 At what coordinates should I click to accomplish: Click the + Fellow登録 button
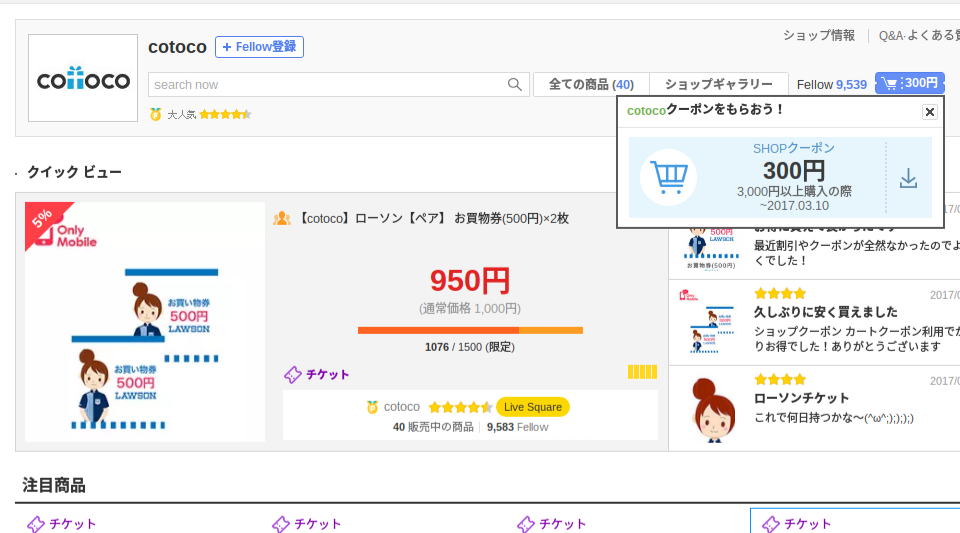coord(259,47)
